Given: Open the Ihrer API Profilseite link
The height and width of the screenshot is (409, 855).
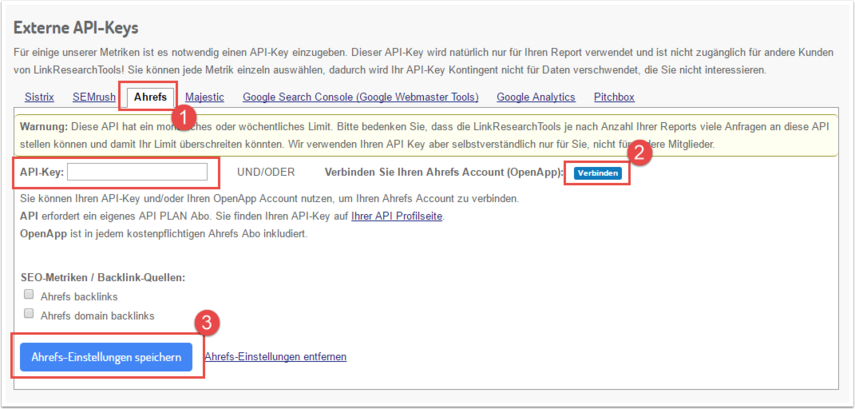Looking at the screenshot, I should coord(397,216).
